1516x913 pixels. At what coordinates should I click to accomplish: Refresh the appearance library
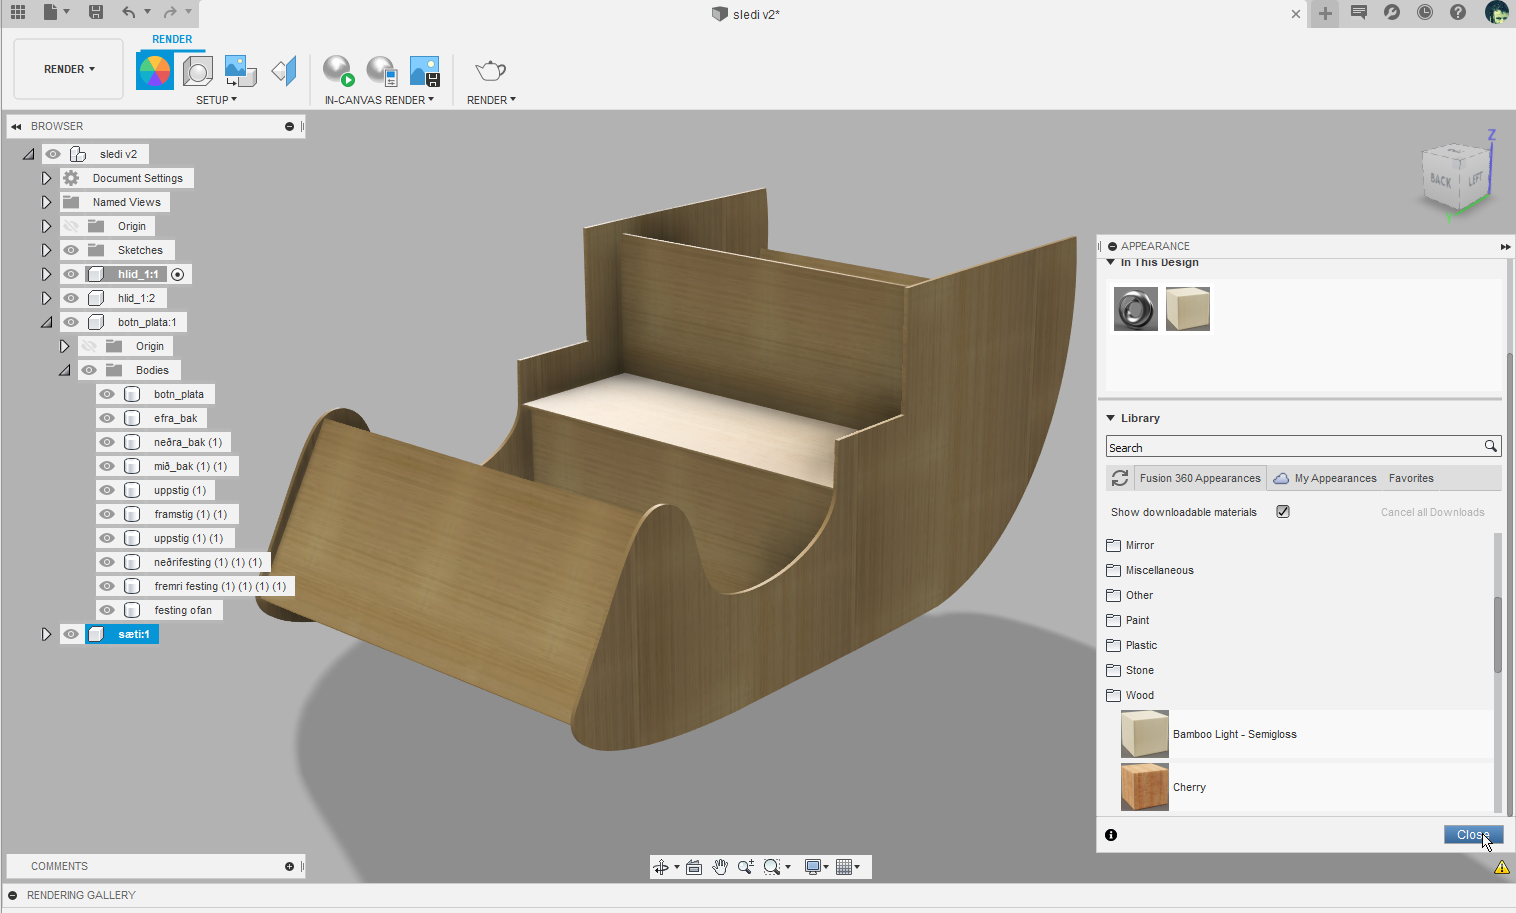coord(1120,478)
